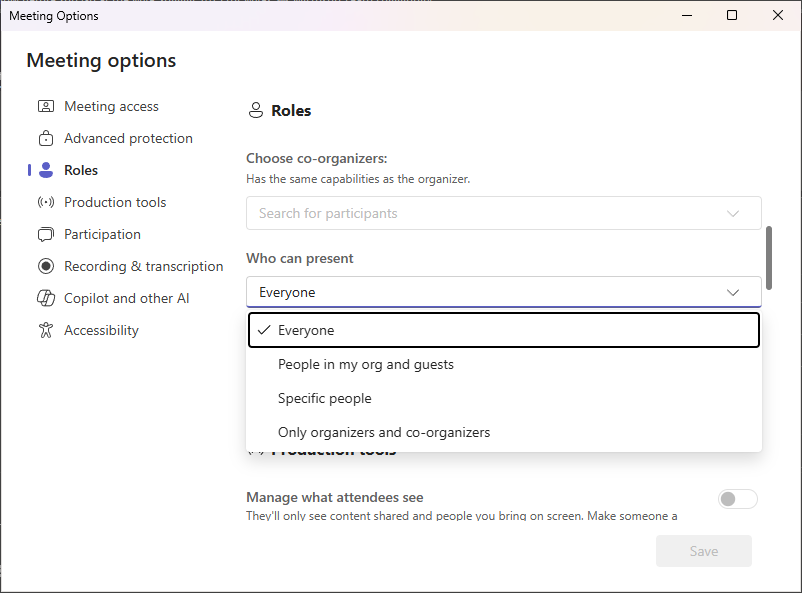The image size is (802, 593).
Task: Click the Copilot and other AI icon
Action: tap(46, 298)
